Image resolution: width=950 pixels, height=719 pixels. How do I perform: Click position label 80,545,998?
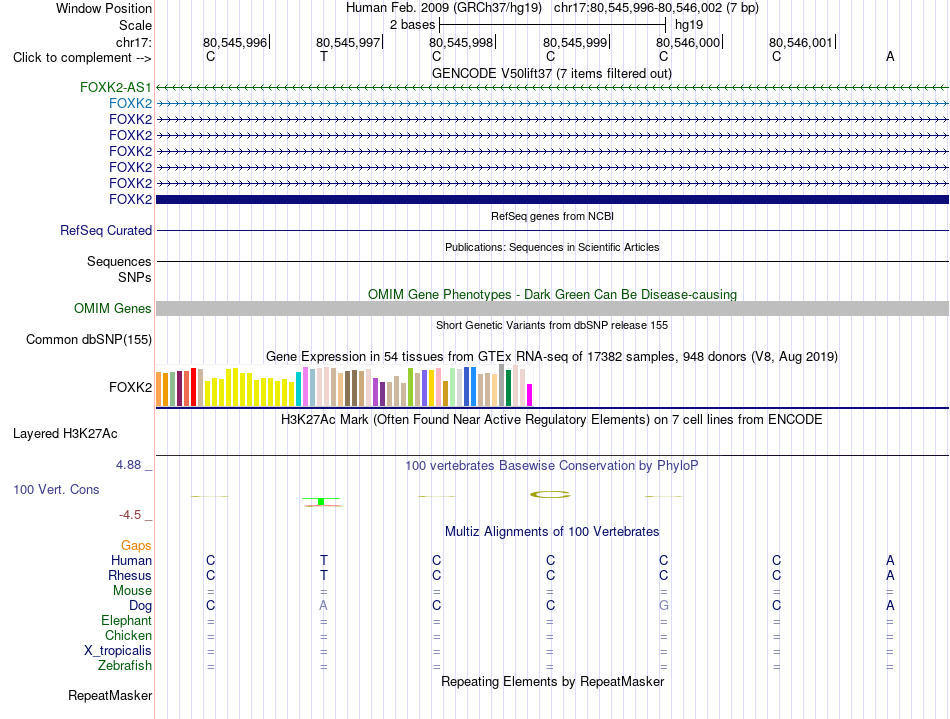pos(461,42)
